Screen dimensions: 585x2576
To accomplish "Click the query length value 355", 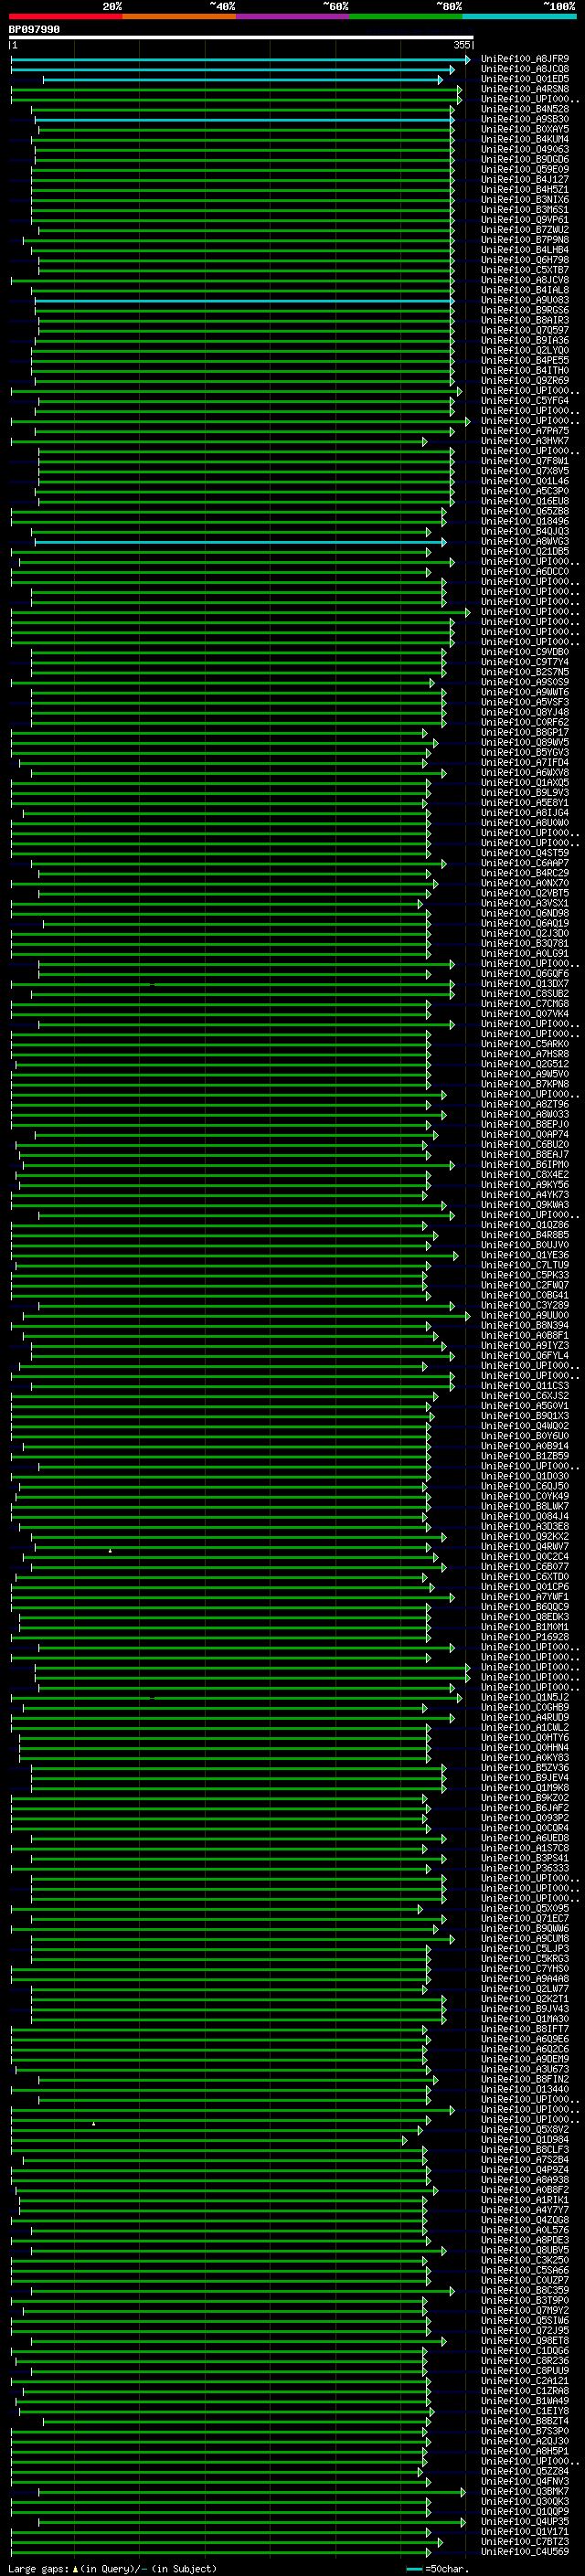I will (x=462, y=45).
